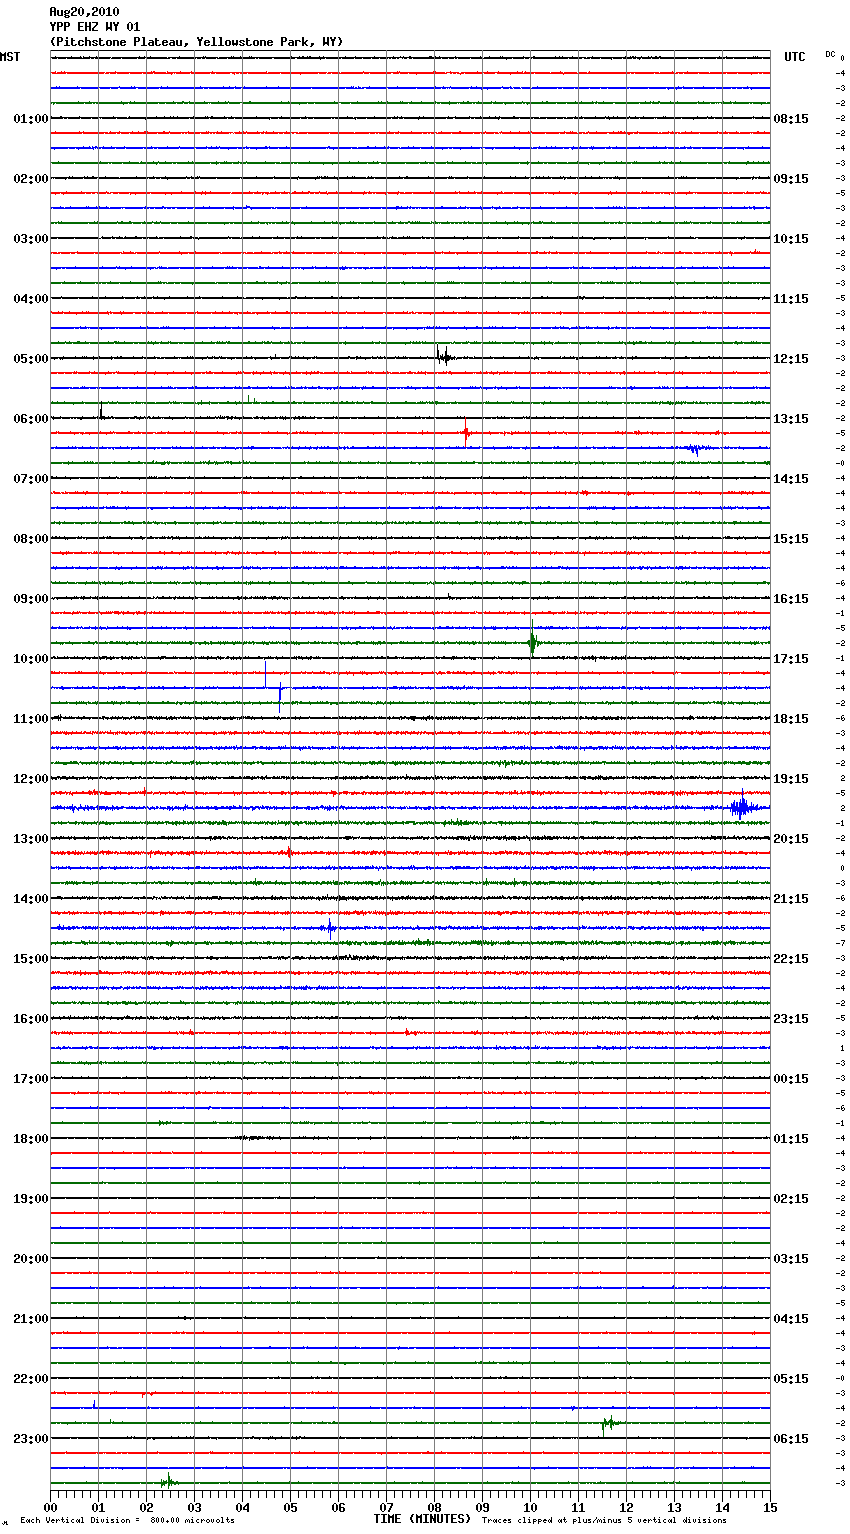Click the 19:15 UTC time label
This screenshot has width=850, height=1534.
[791, 779]
